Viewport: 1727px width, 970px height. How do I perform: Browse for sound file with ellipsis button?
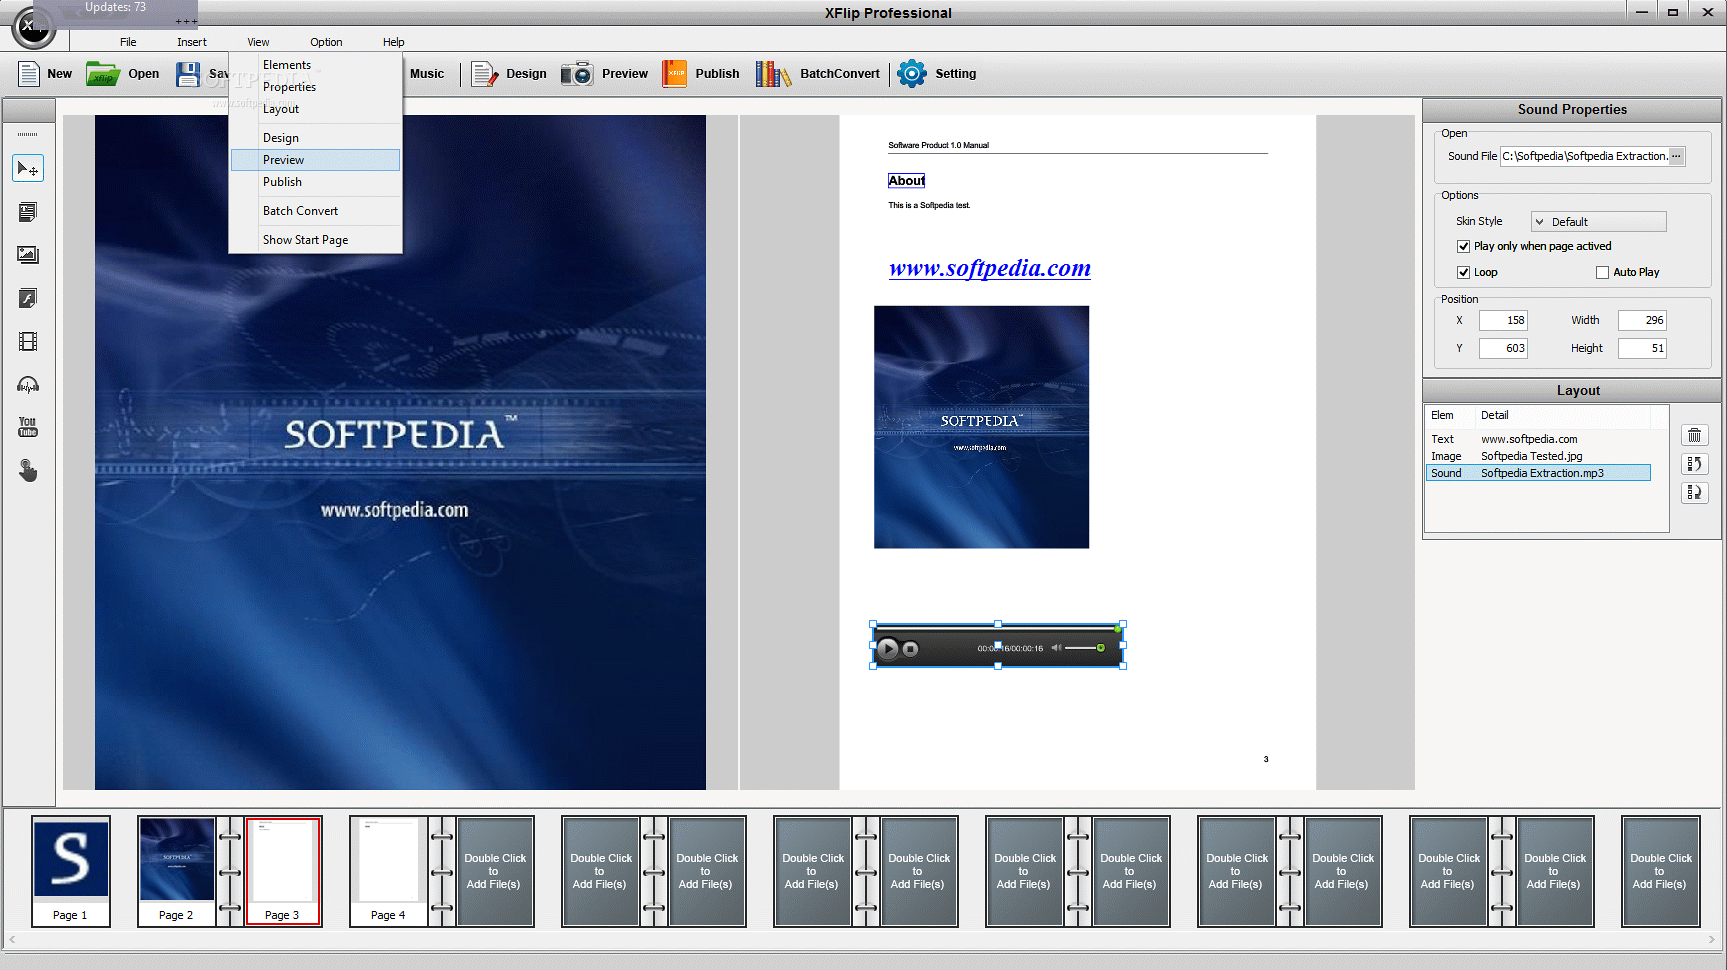1676,156
